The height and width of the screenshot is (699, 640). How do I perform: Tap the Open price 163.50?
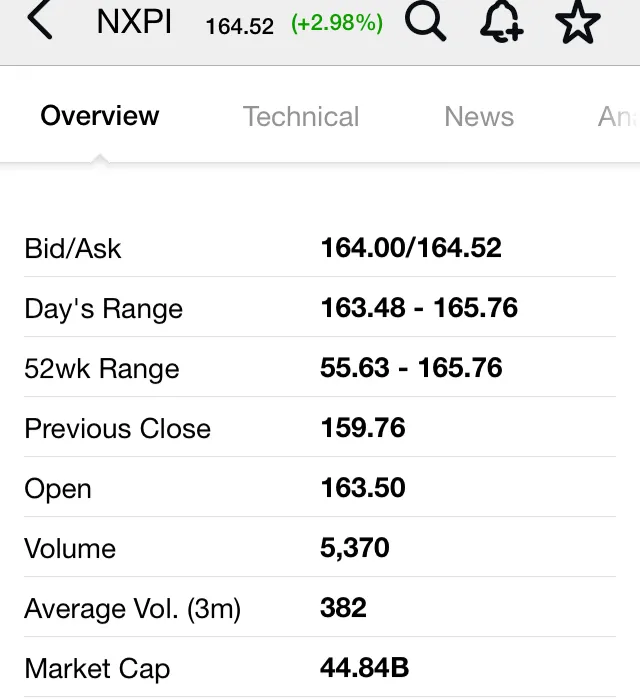tap(363, 488)
